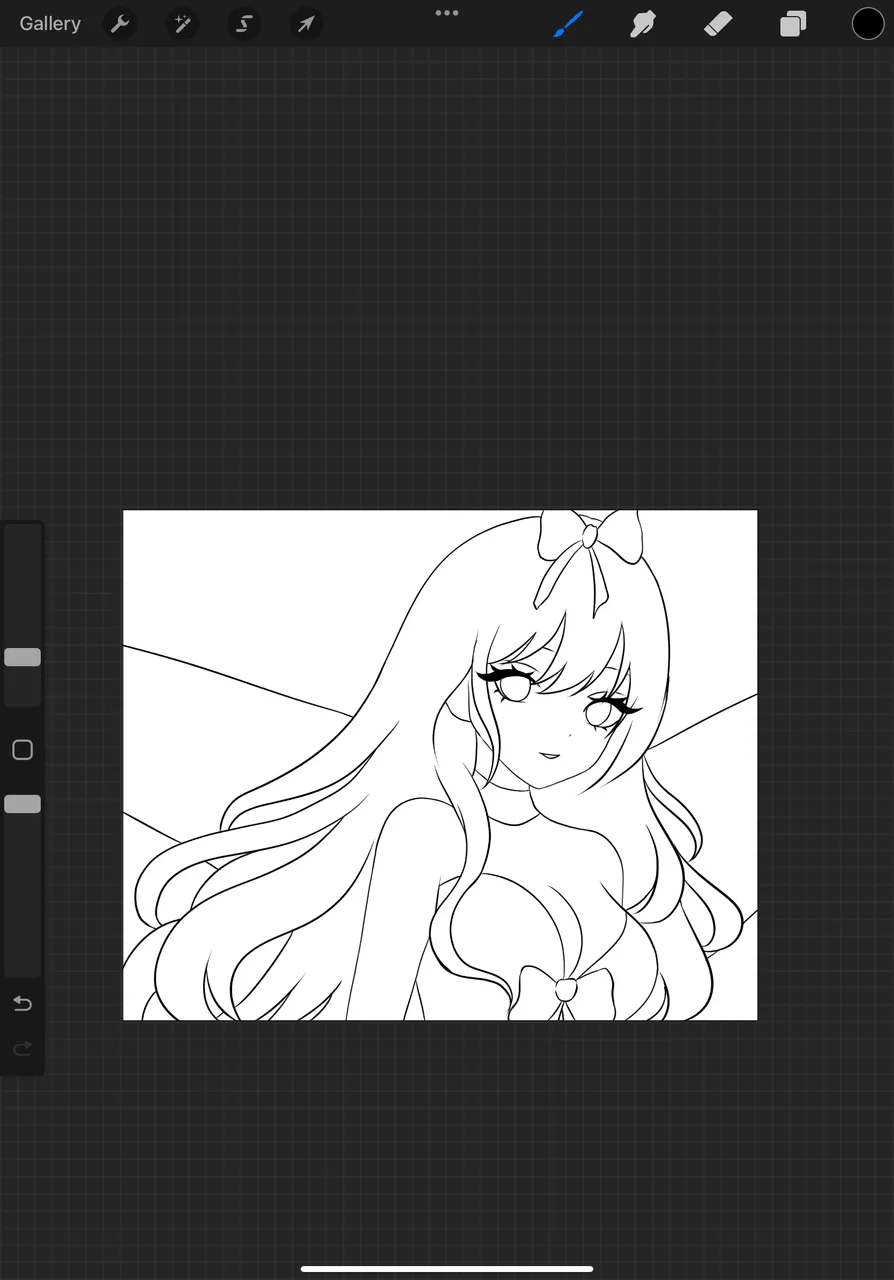Tap the chest bow on the drawing
This screenshot has width=894, height=1280.
pos(566,991)
